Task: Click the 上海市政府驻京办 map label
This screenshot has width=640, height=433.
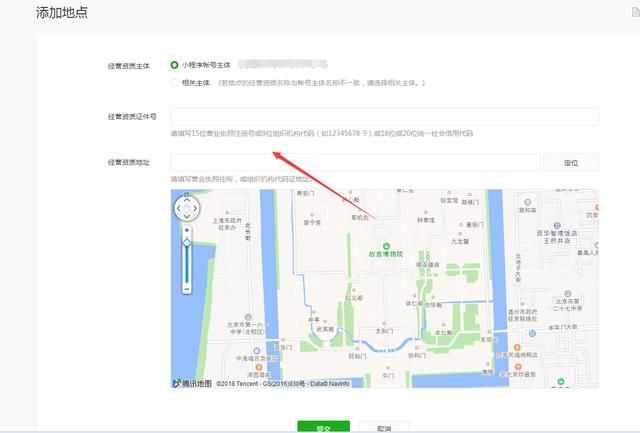Action: (227, 224)
